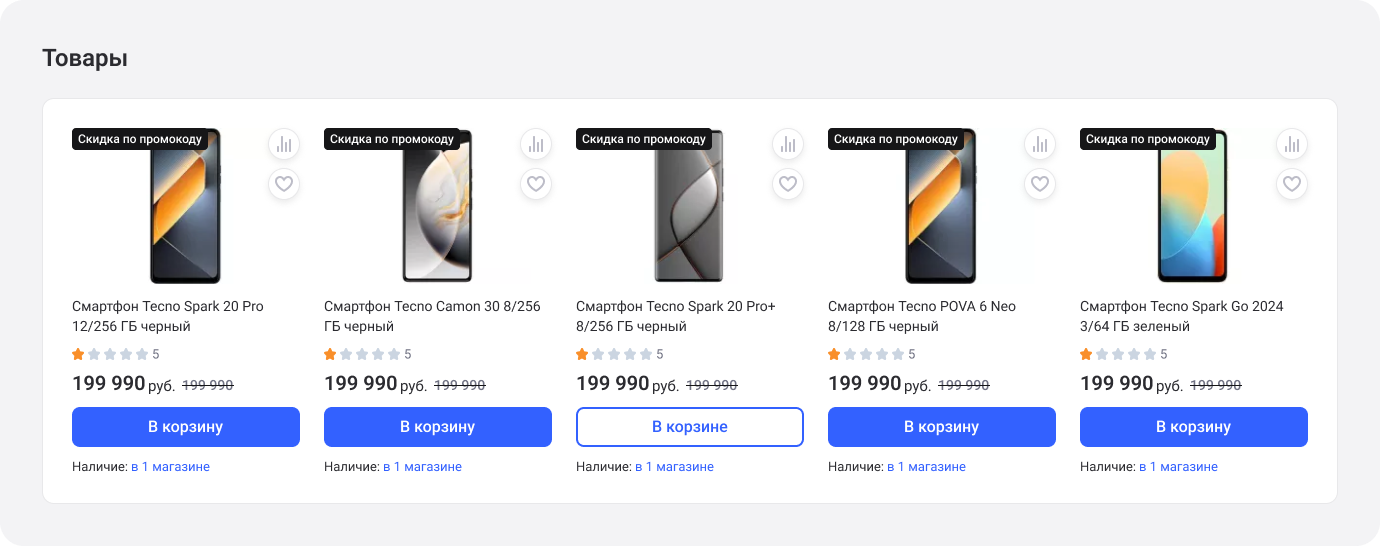This screenshot has width=1380, height=546.
Task: Compare the Tecno Spark 20 Pro+ phone
Action: point(788,144)
